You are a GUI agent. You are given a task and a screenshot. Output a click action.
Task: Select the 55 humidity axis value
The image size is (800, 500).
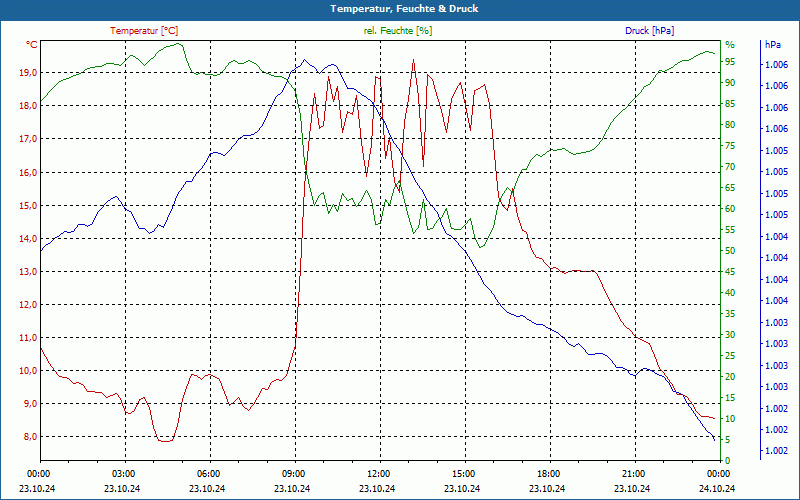[730, 230]
